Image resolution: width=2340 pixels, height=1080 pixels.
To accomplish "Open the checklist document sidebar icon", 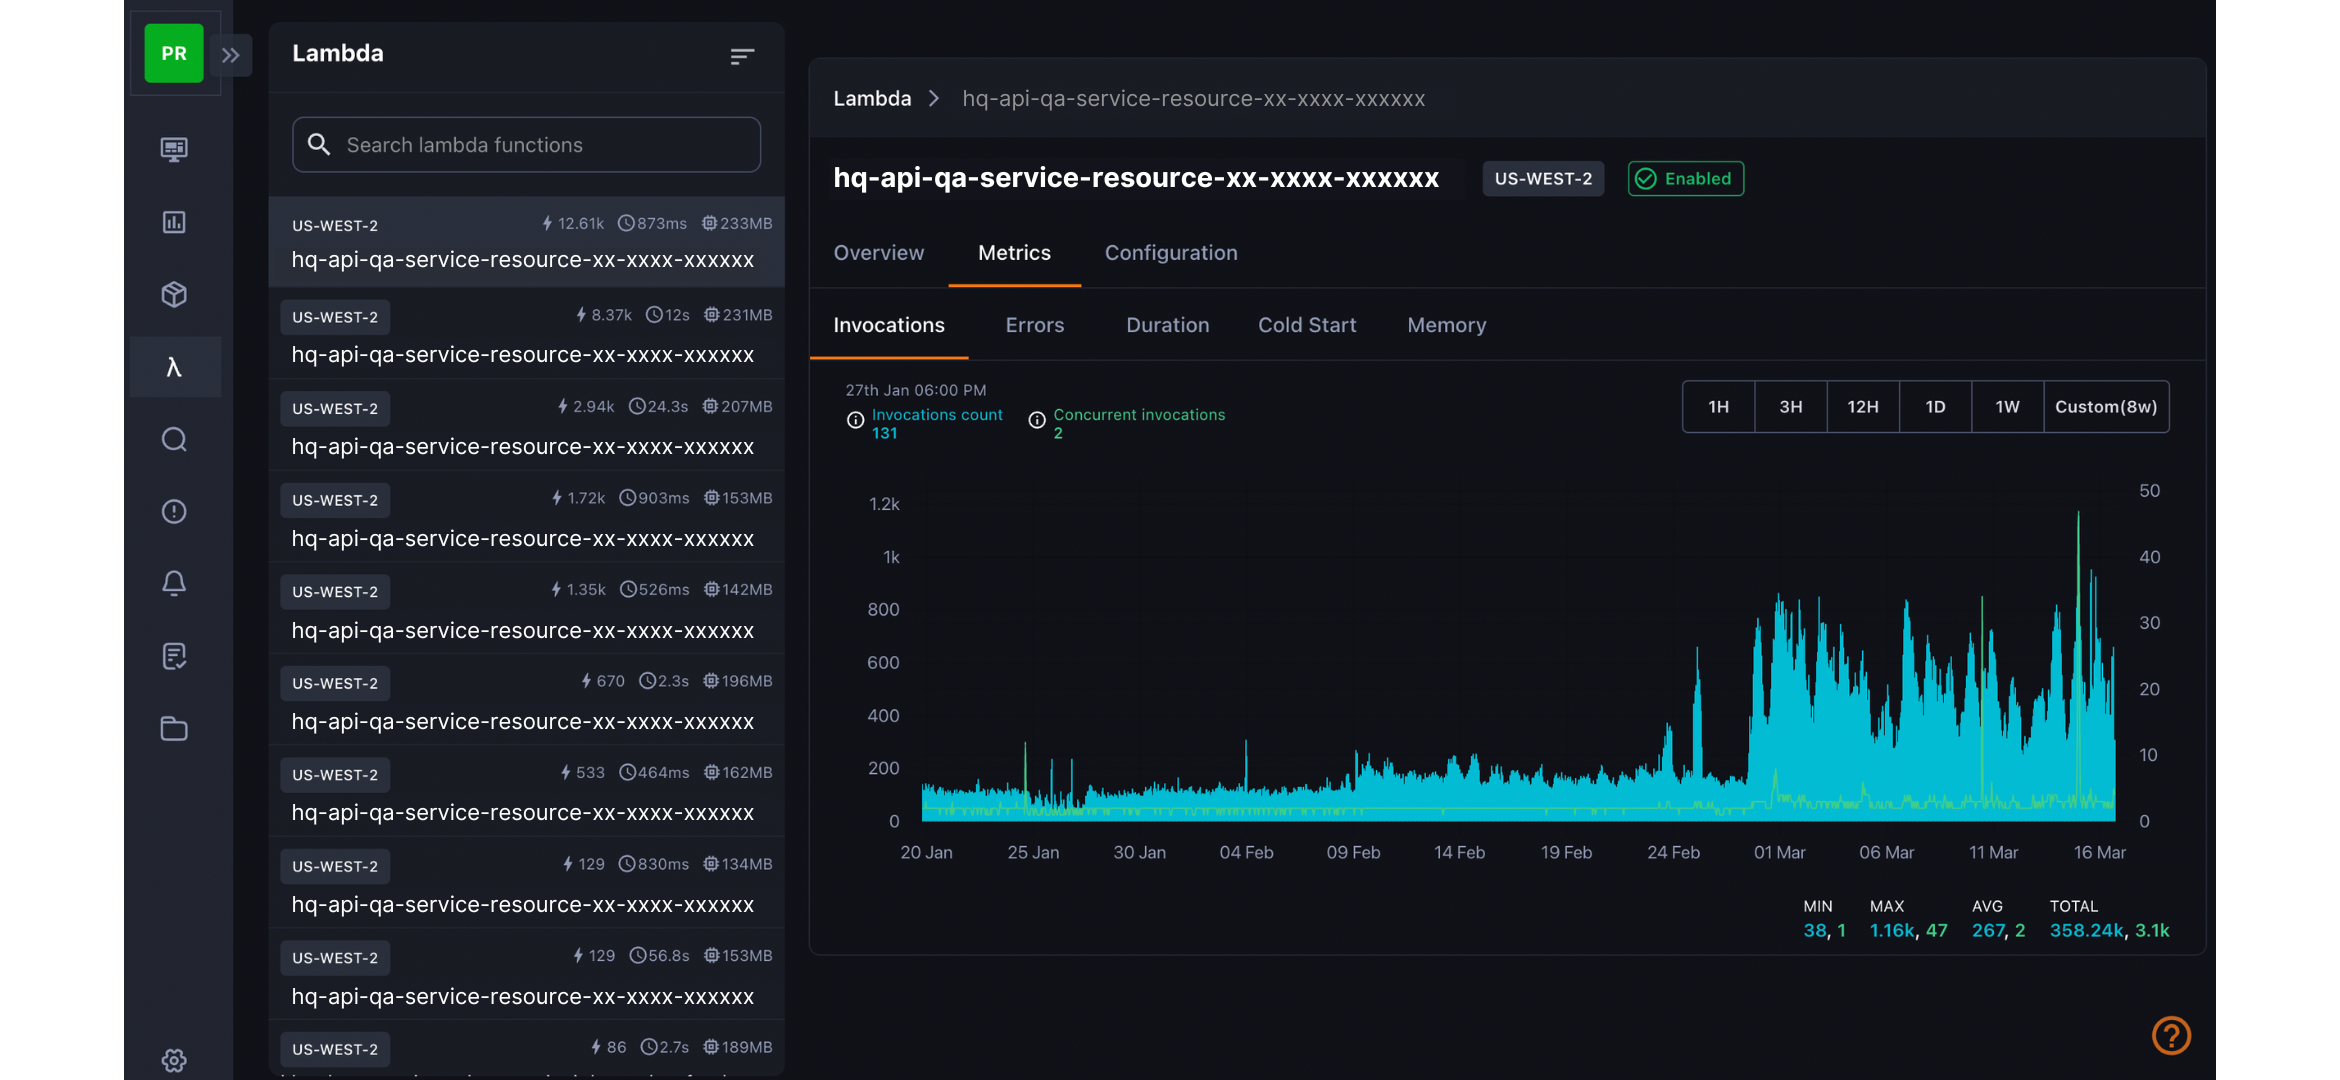I will tap(174, 656).
